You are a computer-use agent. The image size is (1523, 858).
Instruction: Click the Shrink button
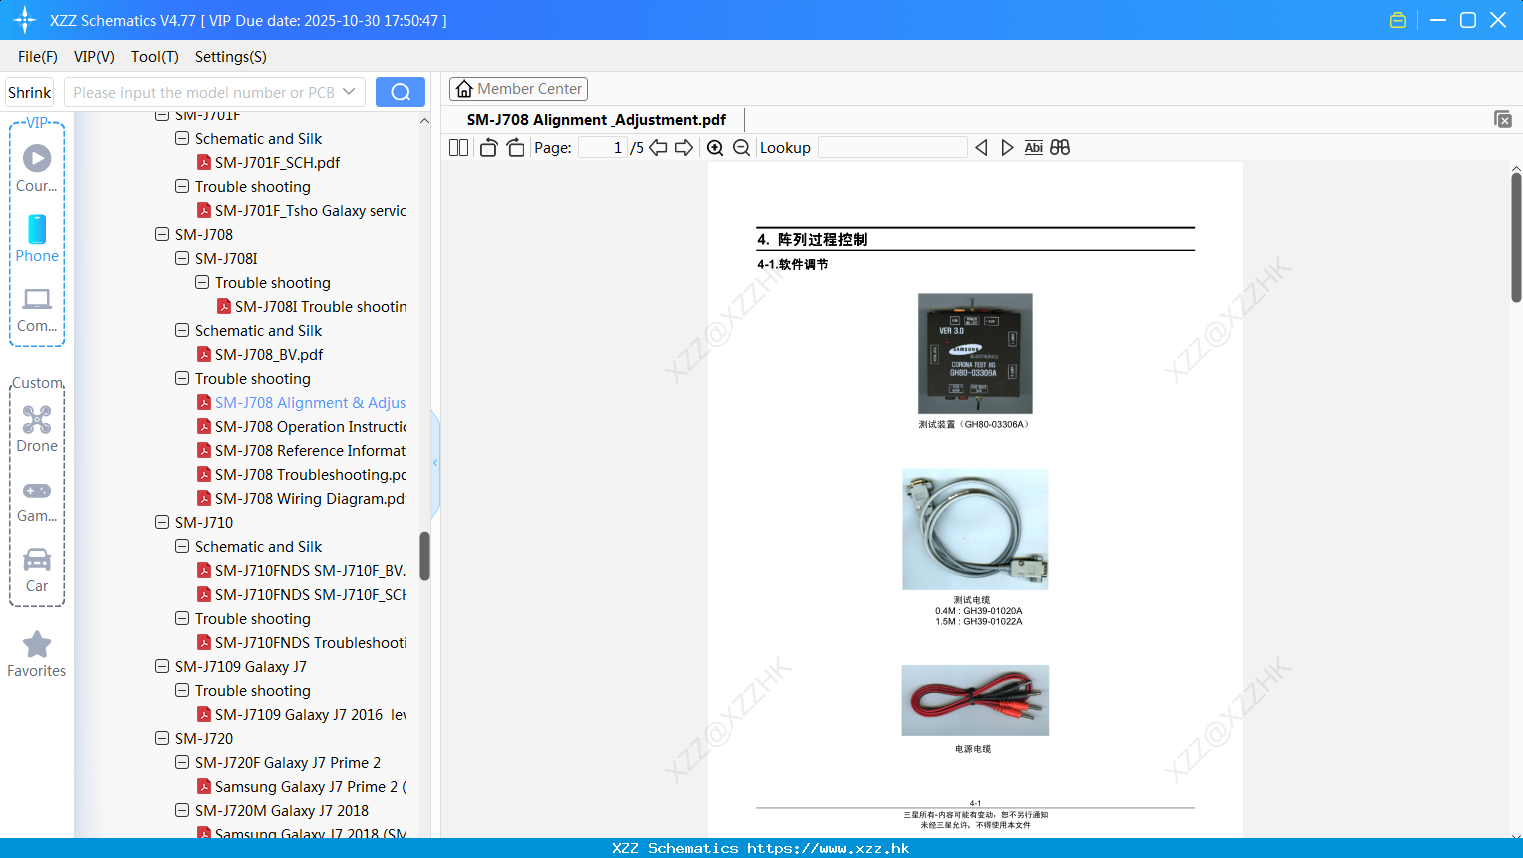coord(29,92)
